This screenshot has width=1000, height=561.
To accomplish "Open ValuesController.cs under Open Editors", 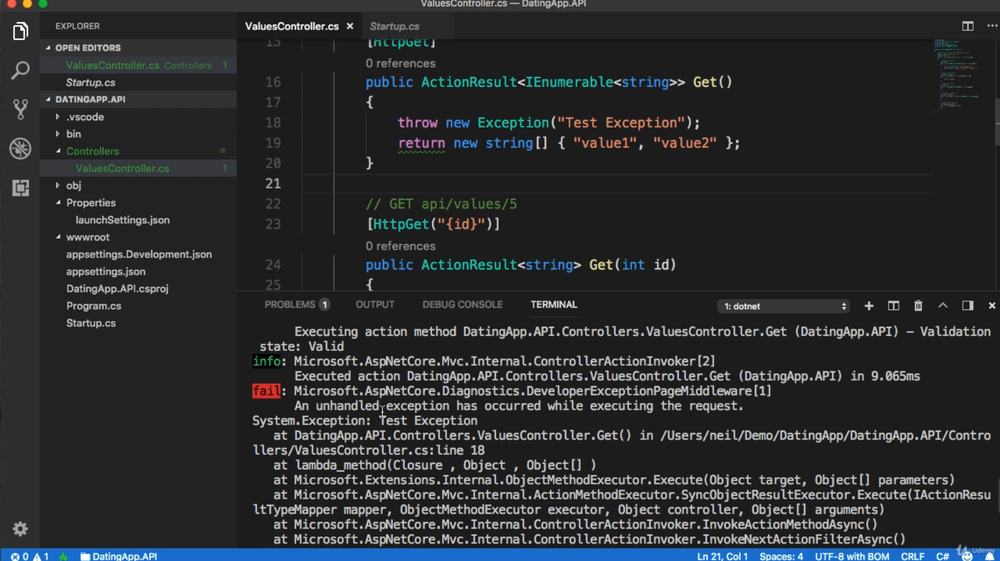I will (x=138, y=65).
